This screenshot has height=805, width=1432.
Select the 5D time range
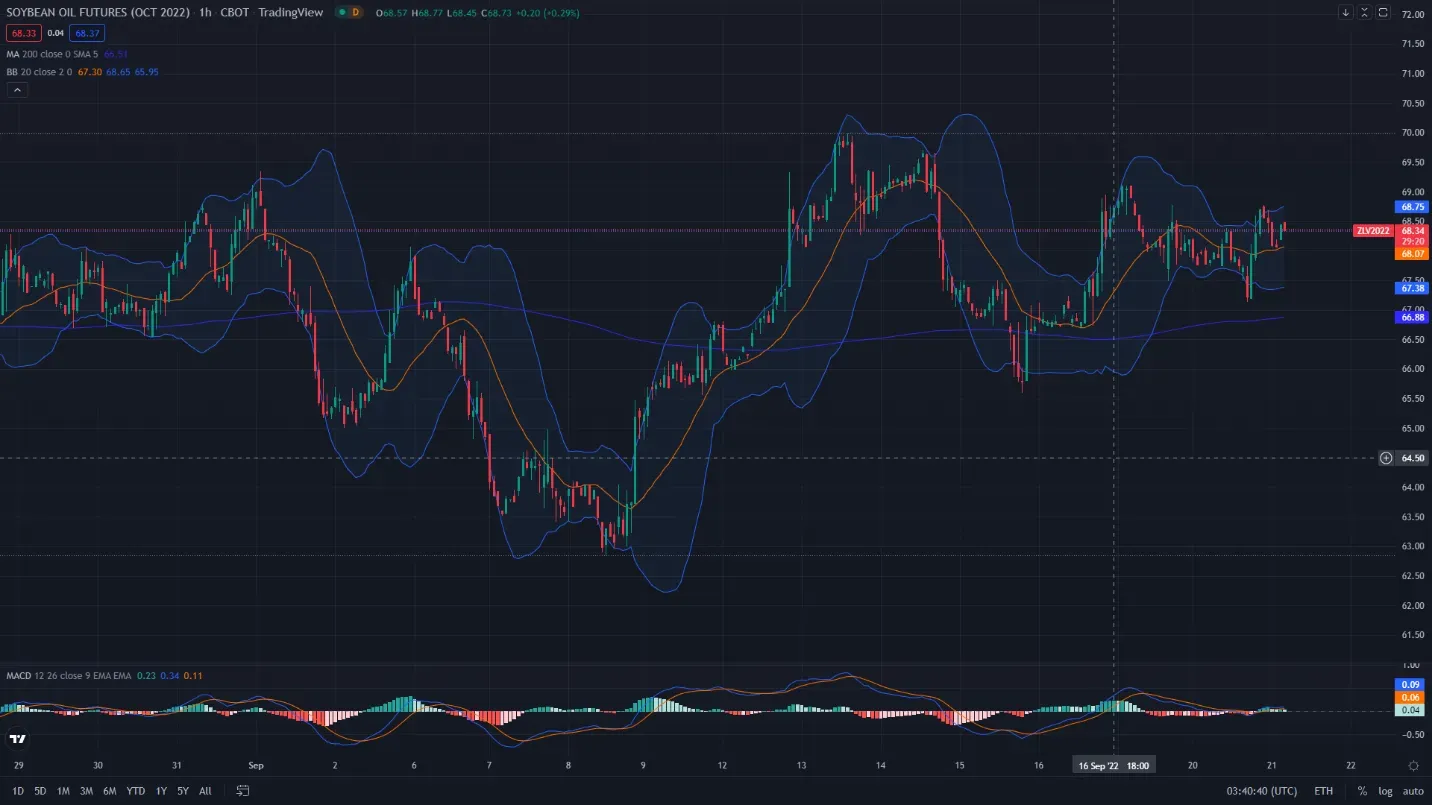(x=40, y=791)
